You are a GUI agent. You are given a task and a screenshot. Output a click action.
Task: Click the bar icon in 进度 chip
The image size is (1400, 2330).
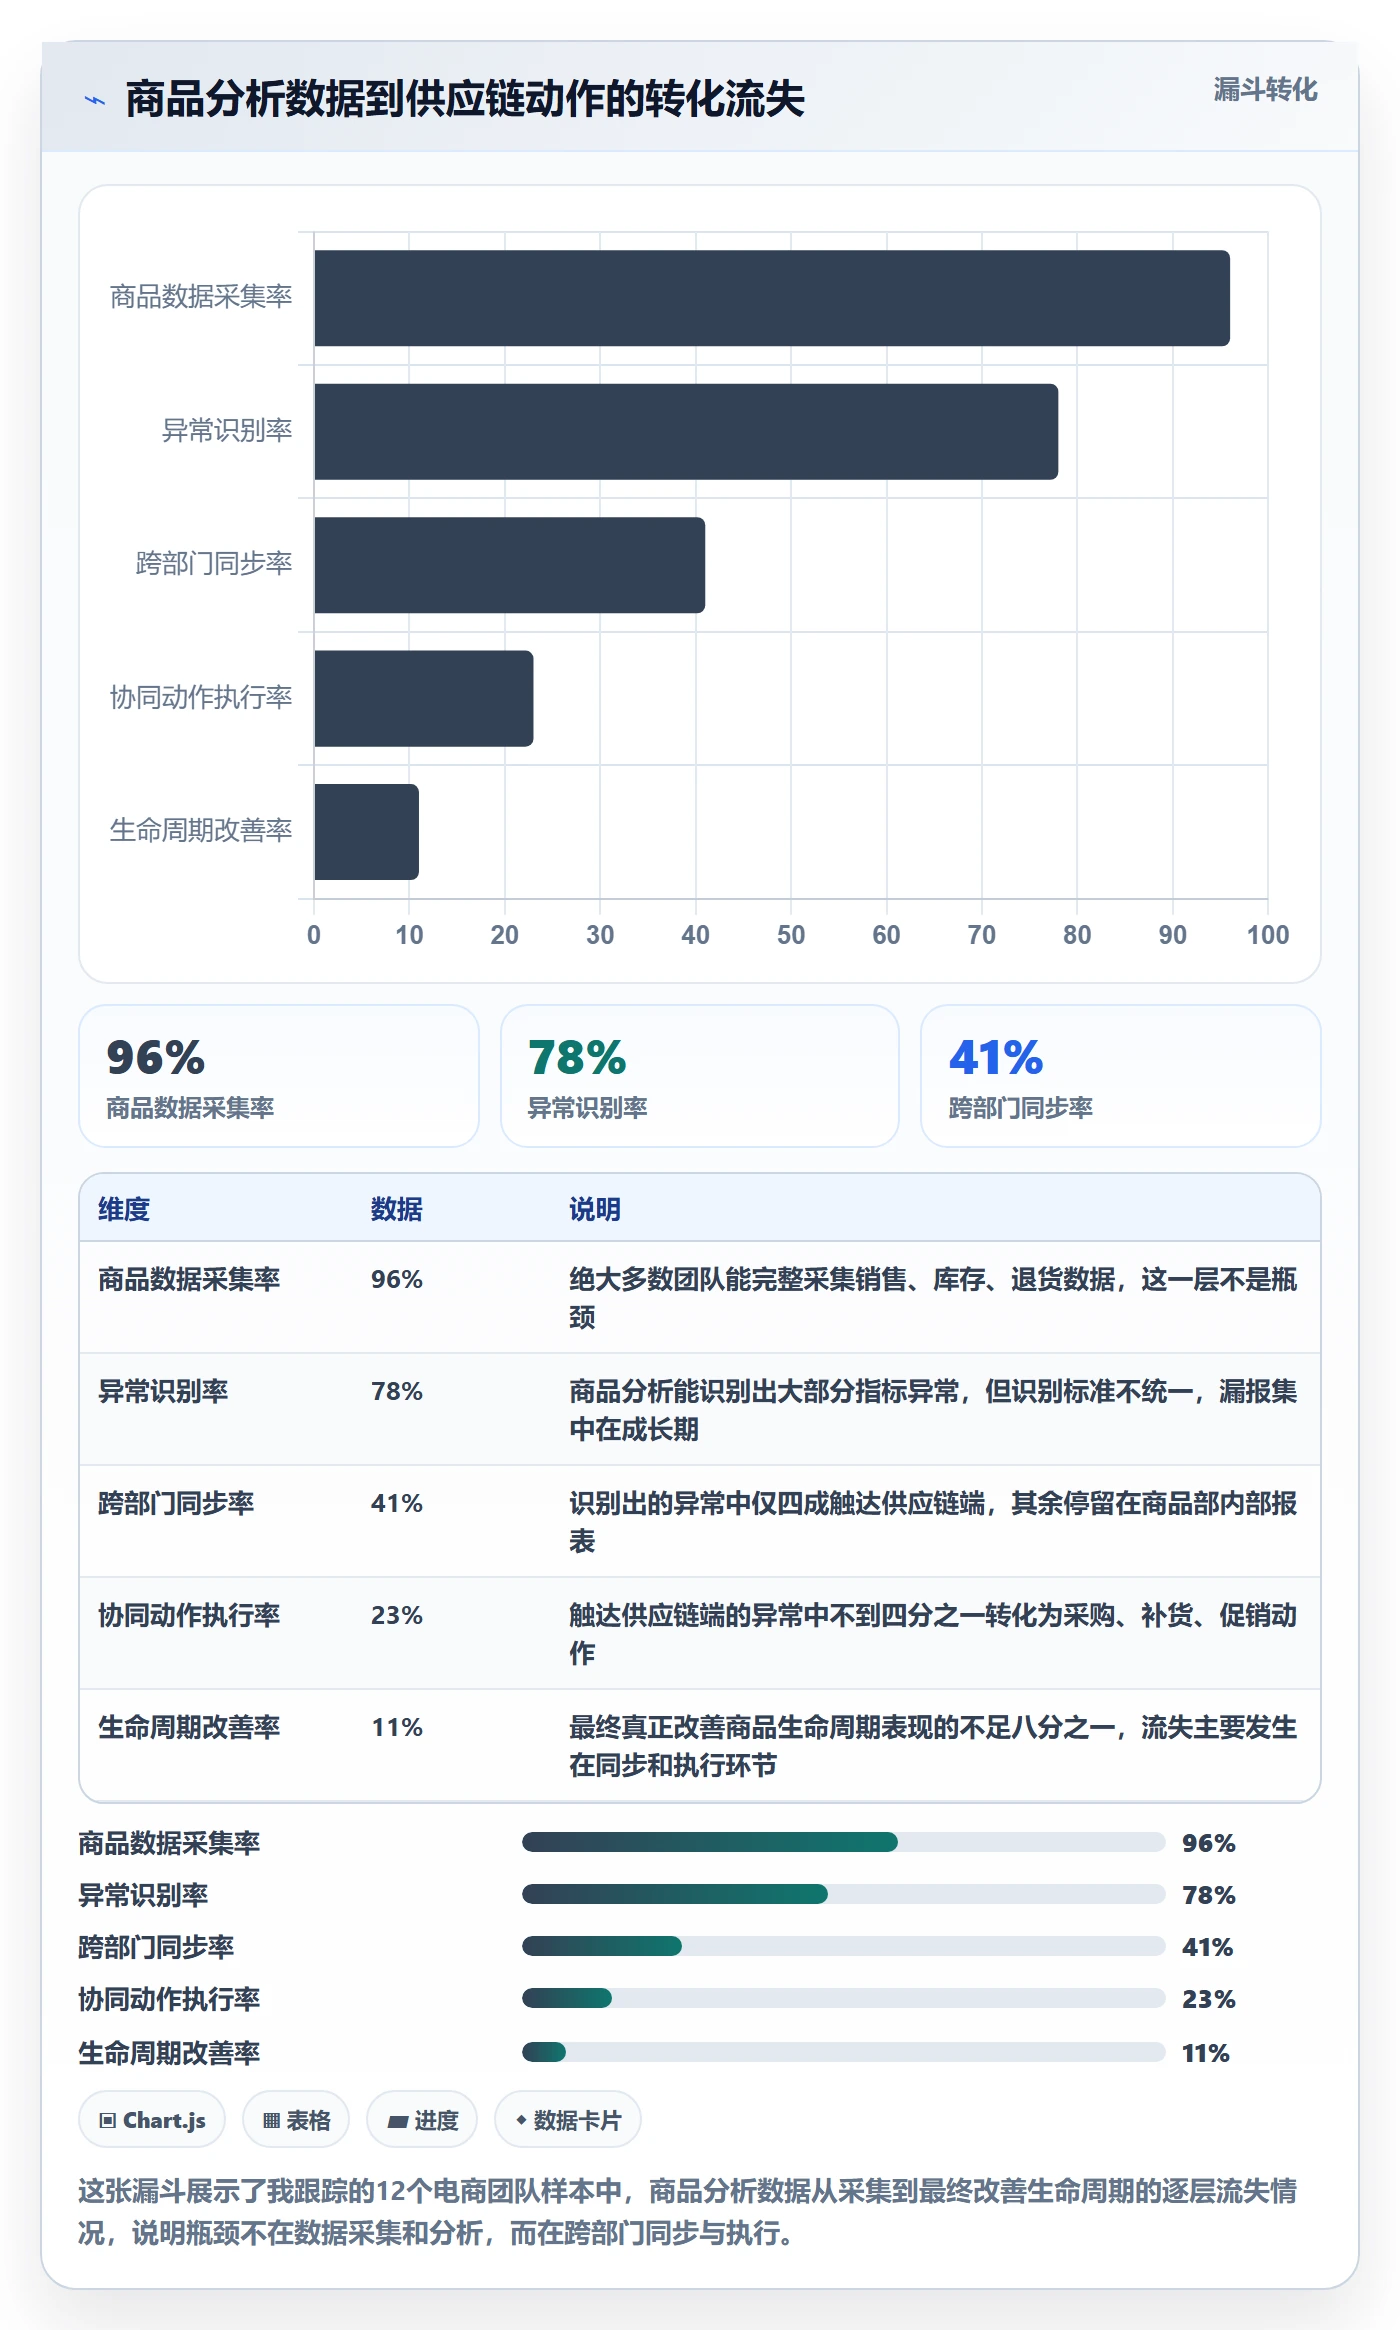397,2122
